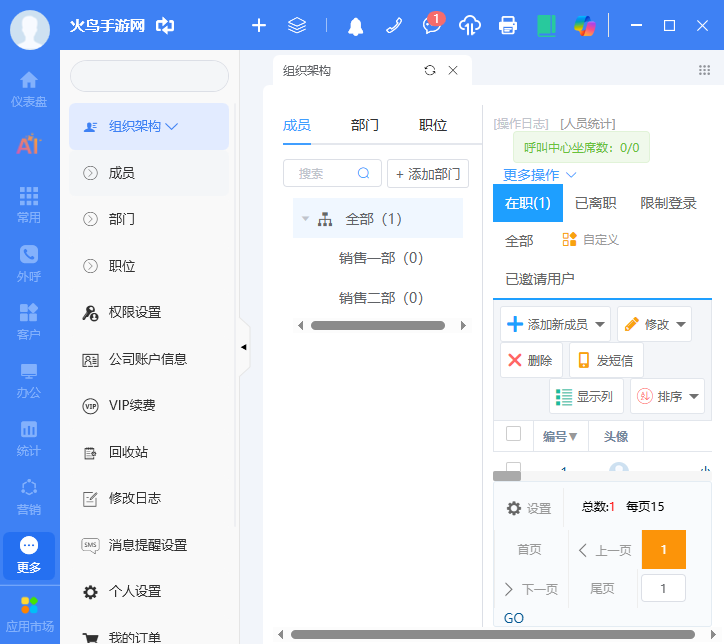The height and width of the screenshot is (644, 724).
Task: Click the 显示列 button
Action: point(586,396)
